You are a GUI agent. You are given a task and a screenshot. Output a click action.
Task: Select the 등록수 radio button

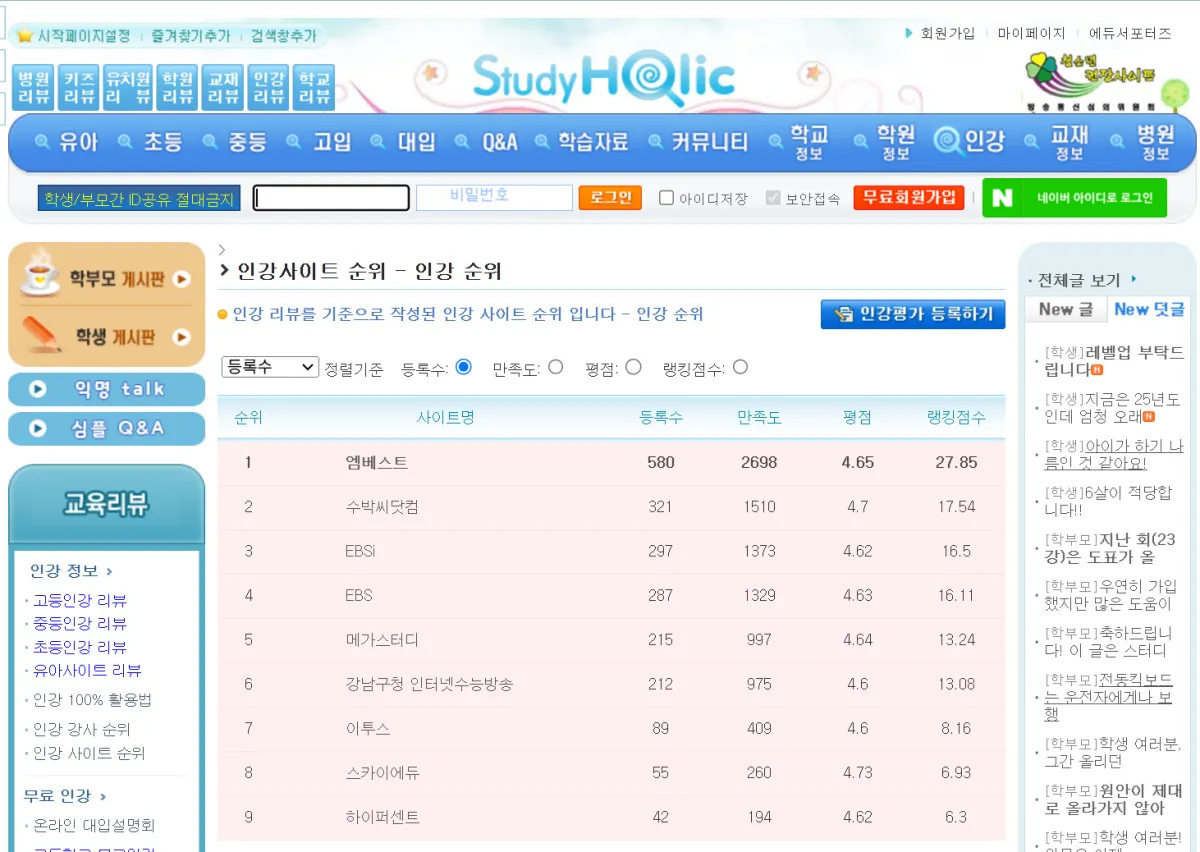tap(464, 367)
